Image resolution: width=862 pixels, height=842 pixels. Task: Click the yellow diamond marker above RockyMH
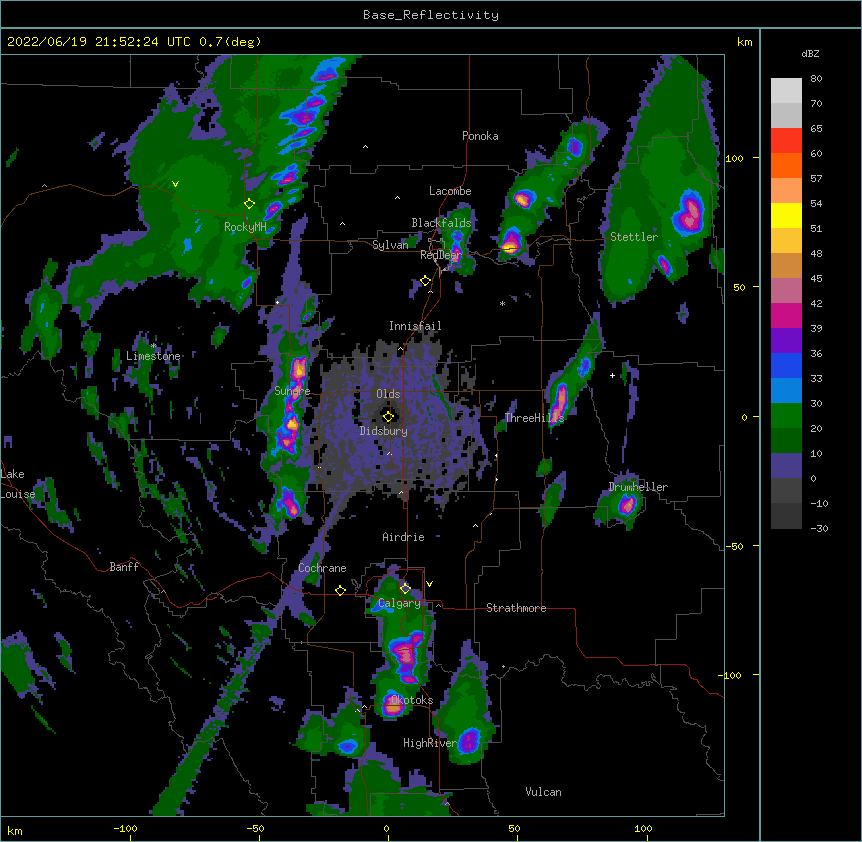click(x=250, y=204)
